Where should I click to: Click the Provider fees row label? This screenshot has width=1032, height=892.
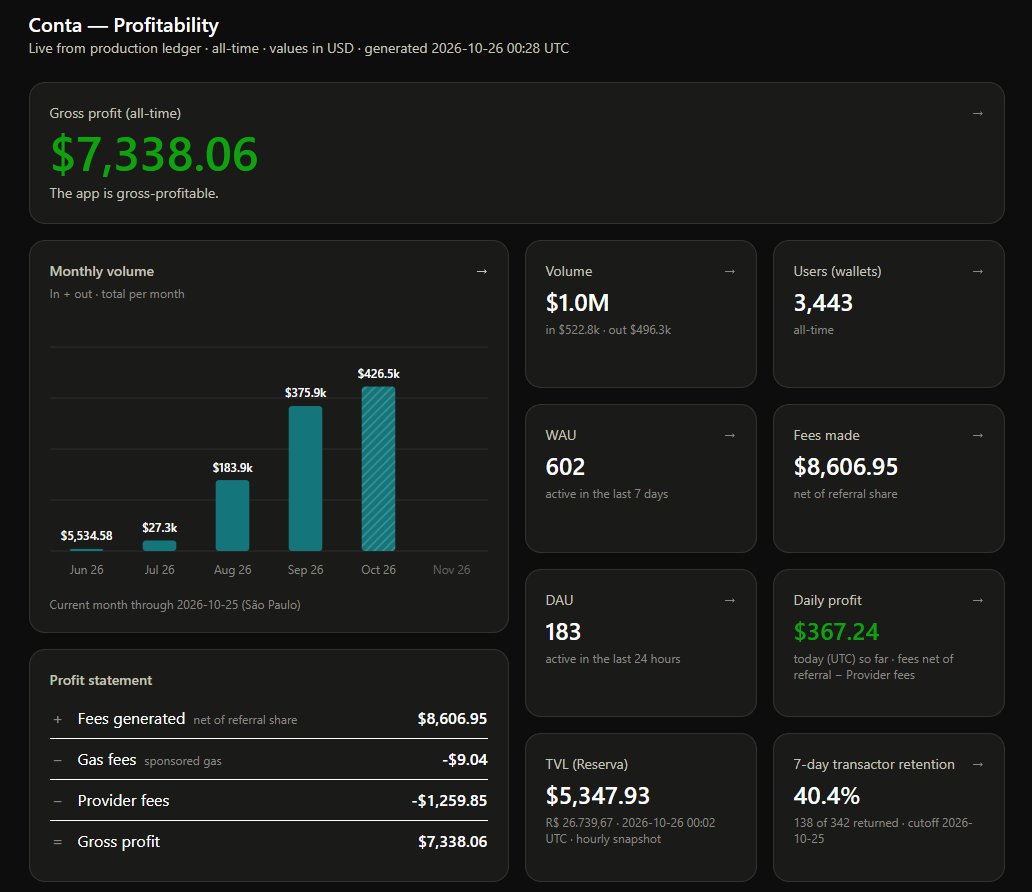pos(123,800)
